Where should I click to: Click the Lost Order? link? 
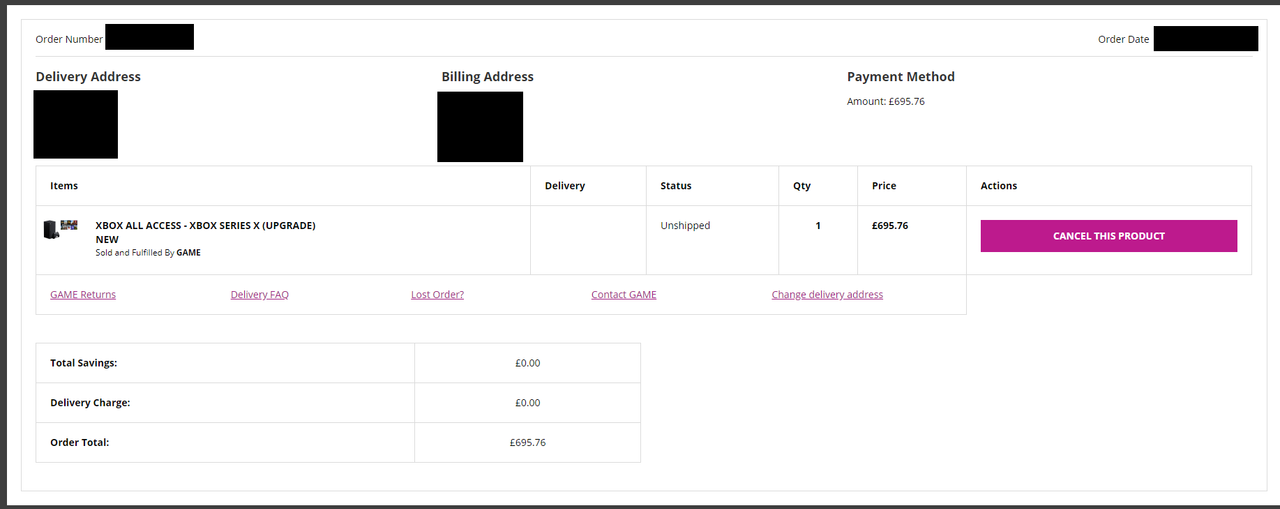[437, 295]
